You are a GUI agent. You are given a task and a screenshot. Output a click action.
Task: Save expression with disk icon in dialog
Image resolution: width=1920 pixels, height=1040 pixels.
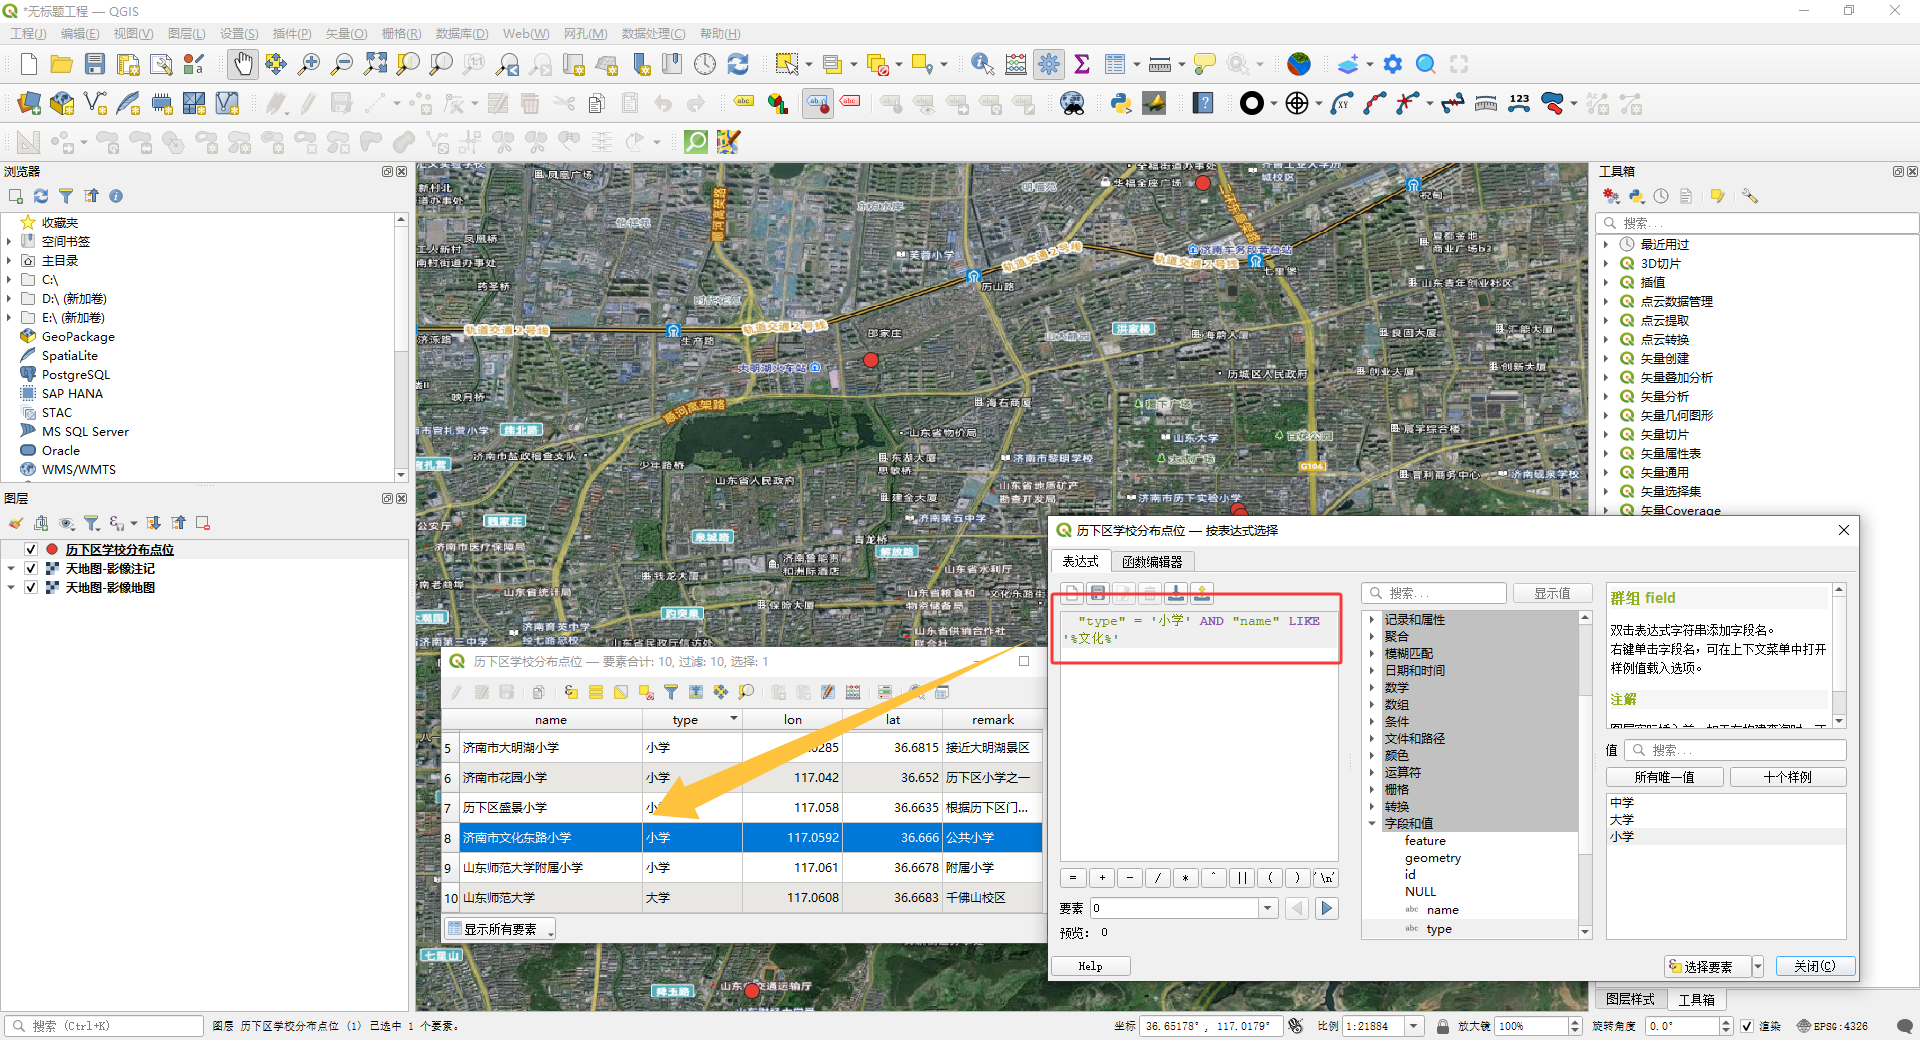click(x=1097, y=594)
